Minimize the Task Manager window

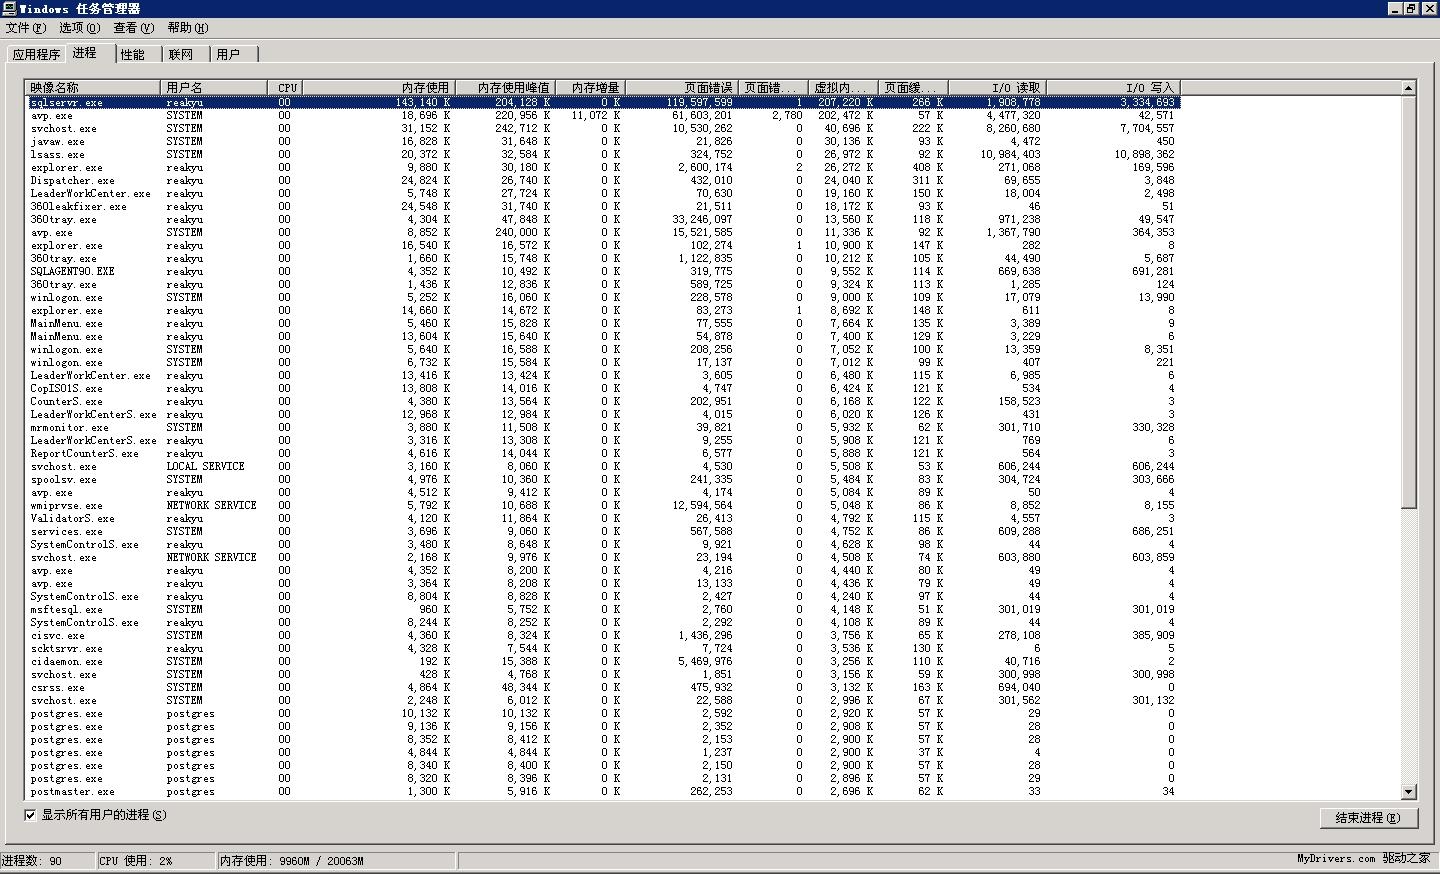1396,9
